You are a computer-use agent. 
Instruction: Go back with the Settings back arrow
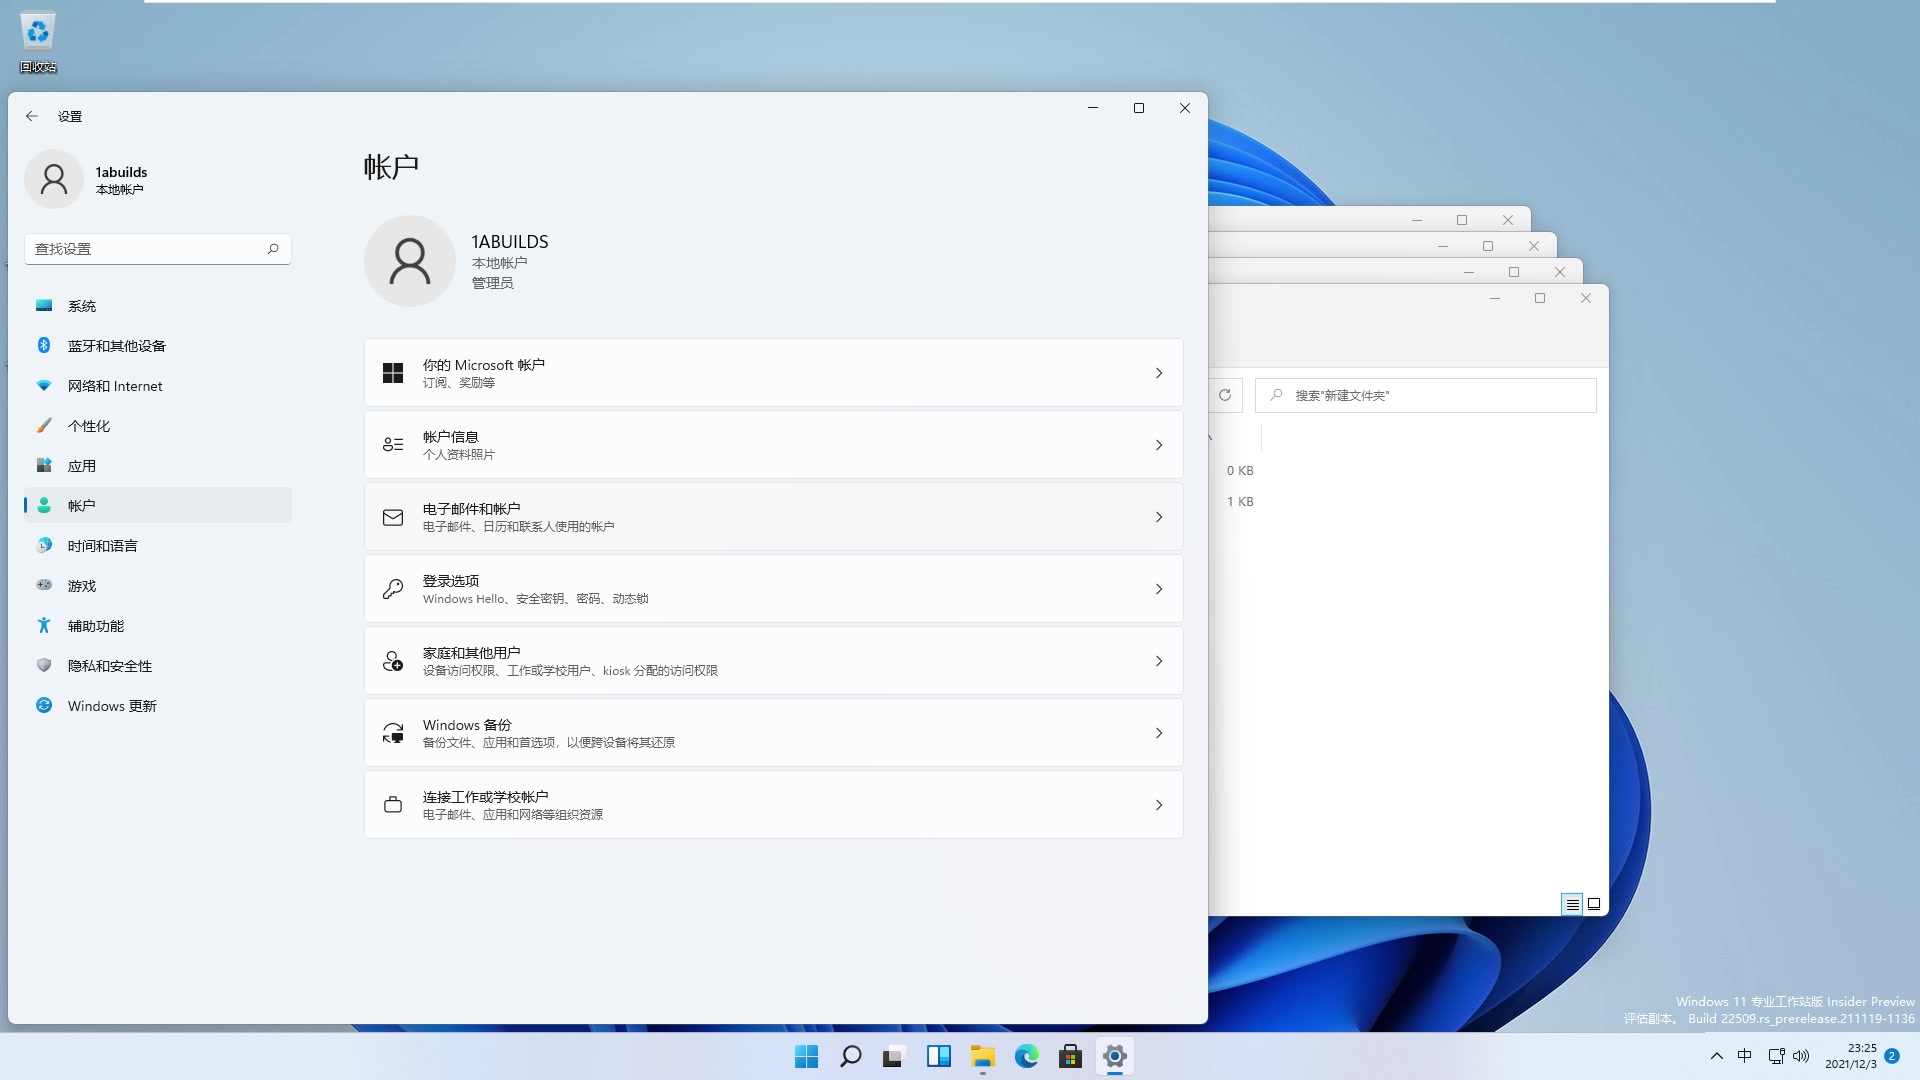[x=32, y=116]
